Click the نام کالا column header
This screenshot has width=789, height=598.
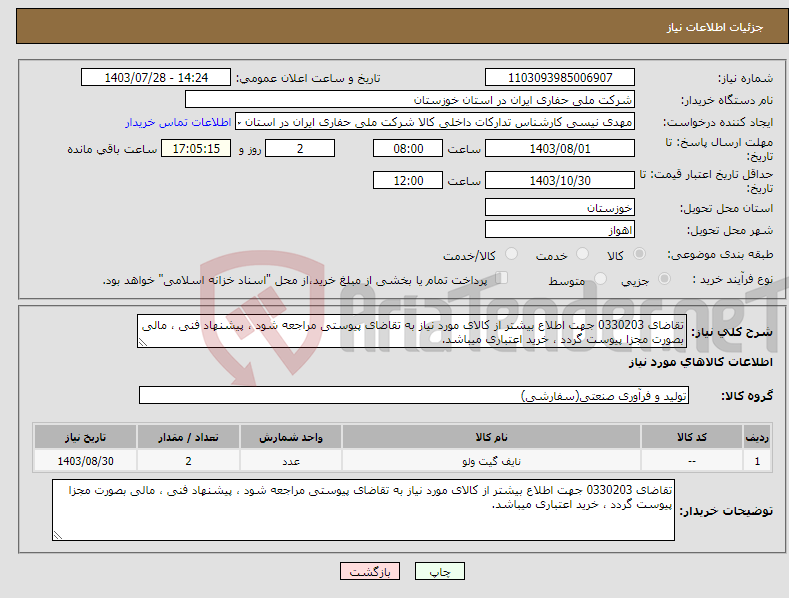491,437
